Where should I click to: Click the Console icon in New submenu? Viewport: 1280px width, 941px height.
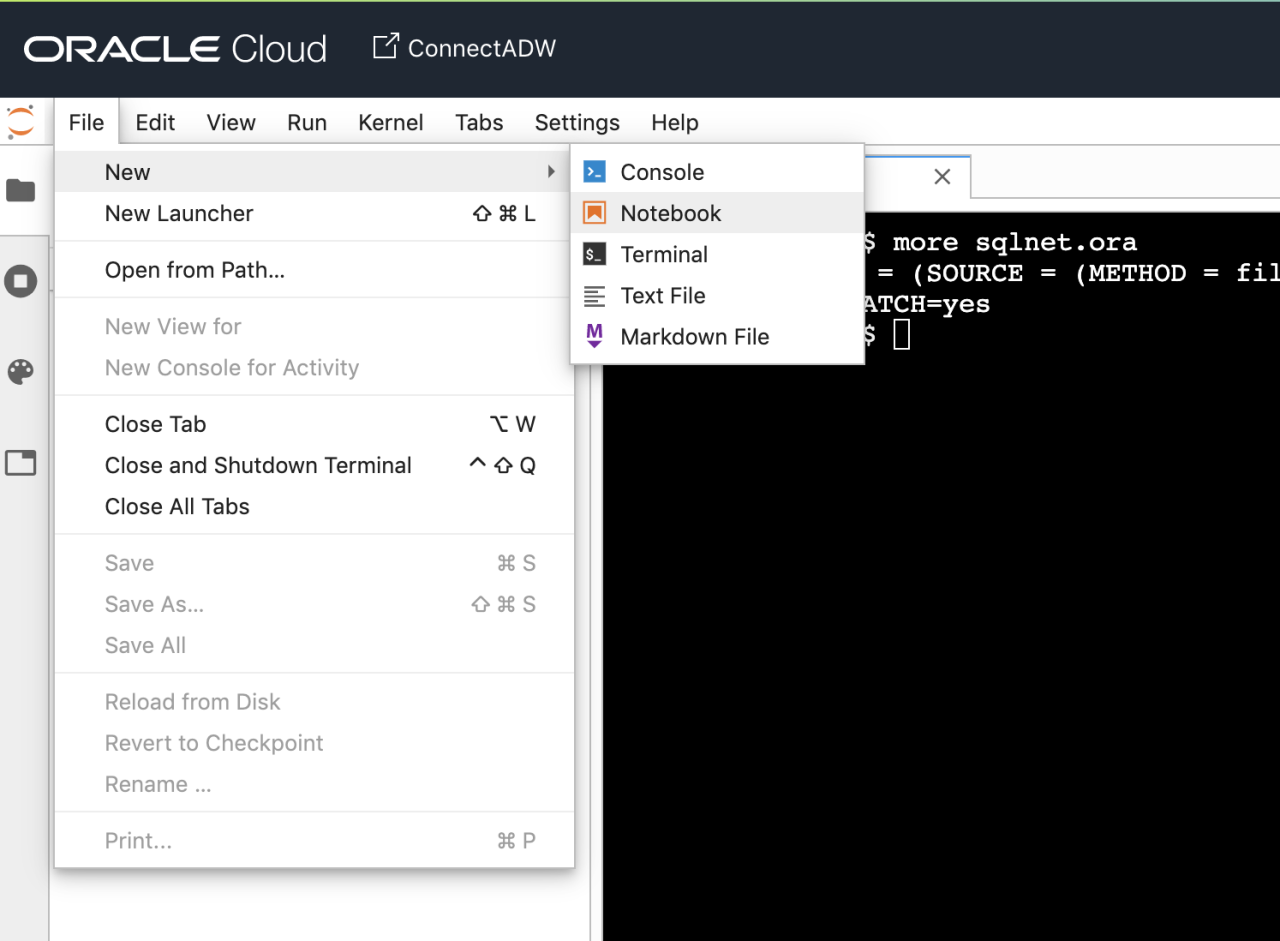594,172
